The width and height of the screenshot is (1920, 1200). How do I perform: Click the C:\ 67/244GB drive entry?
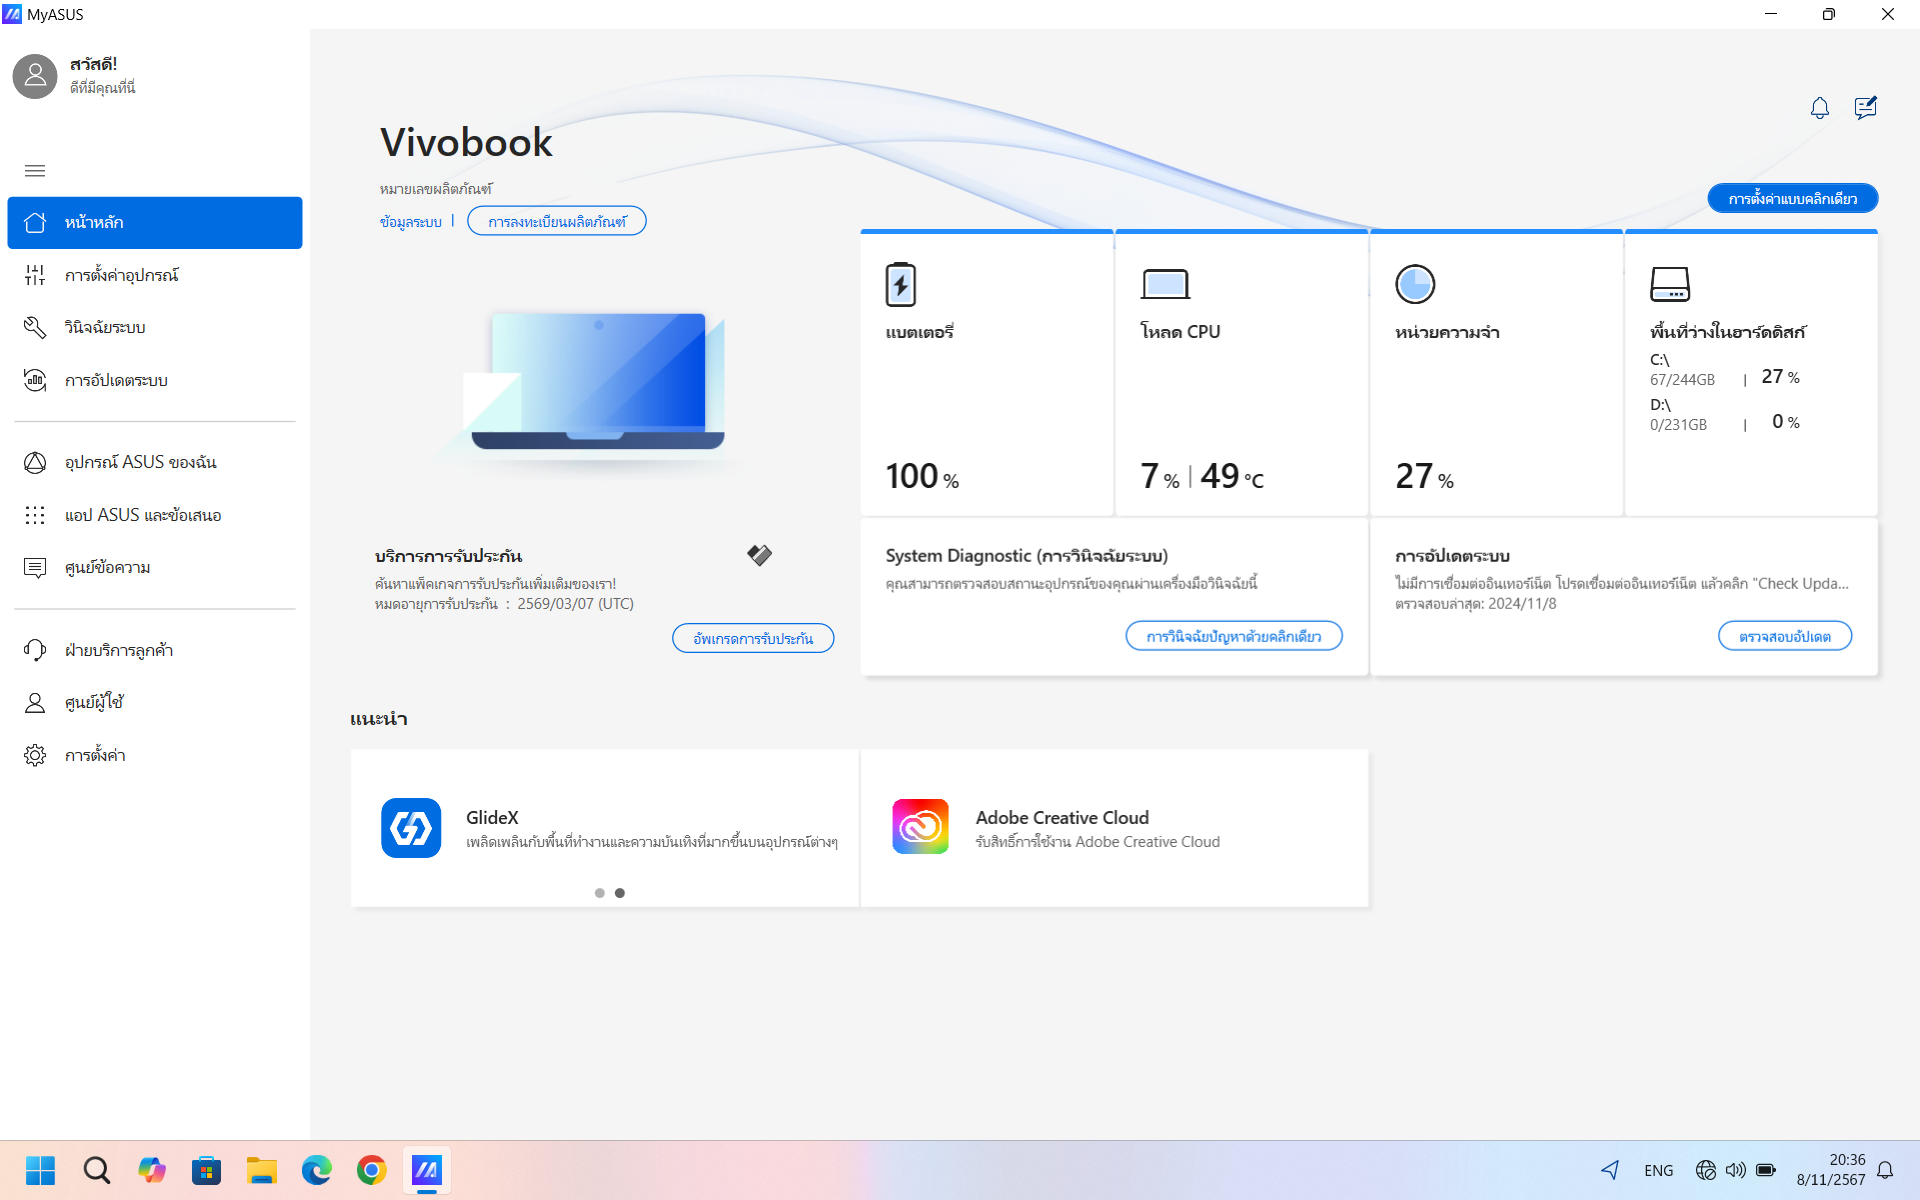click(1725, 370)
